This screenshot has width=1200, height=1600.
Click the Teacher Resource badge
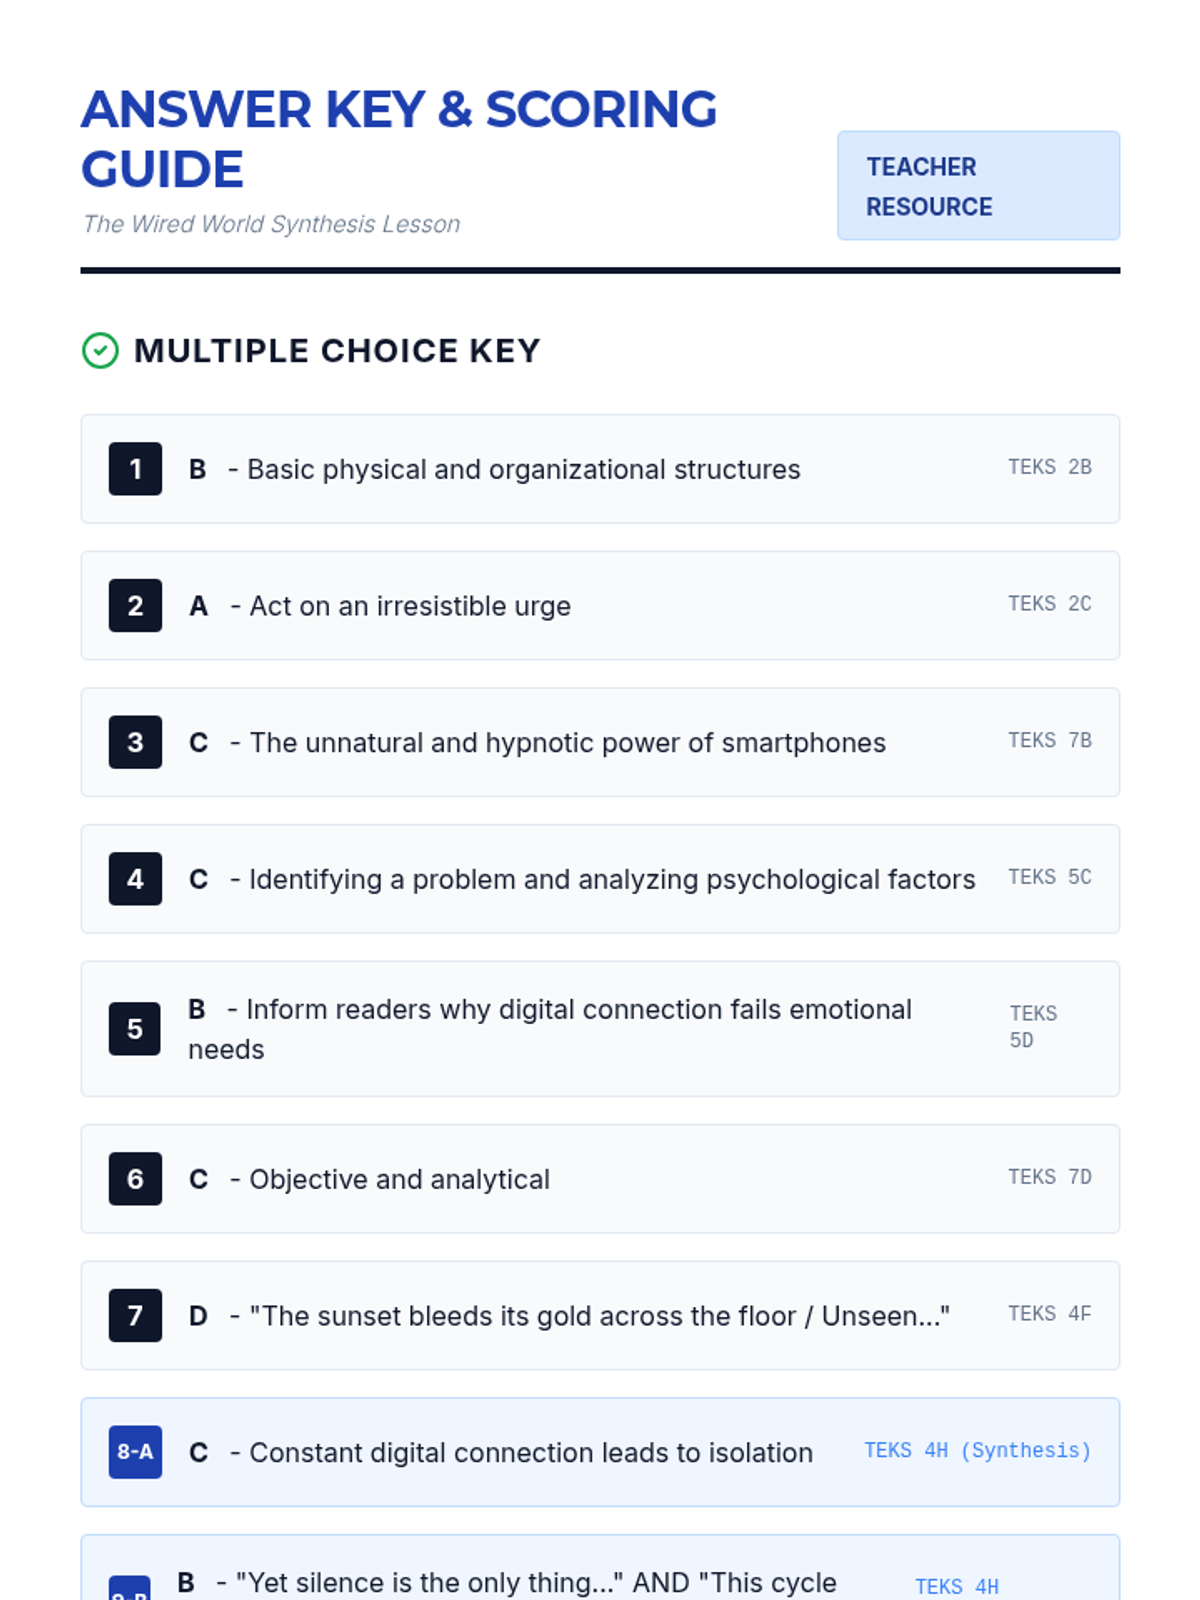[x=978, y=186]
